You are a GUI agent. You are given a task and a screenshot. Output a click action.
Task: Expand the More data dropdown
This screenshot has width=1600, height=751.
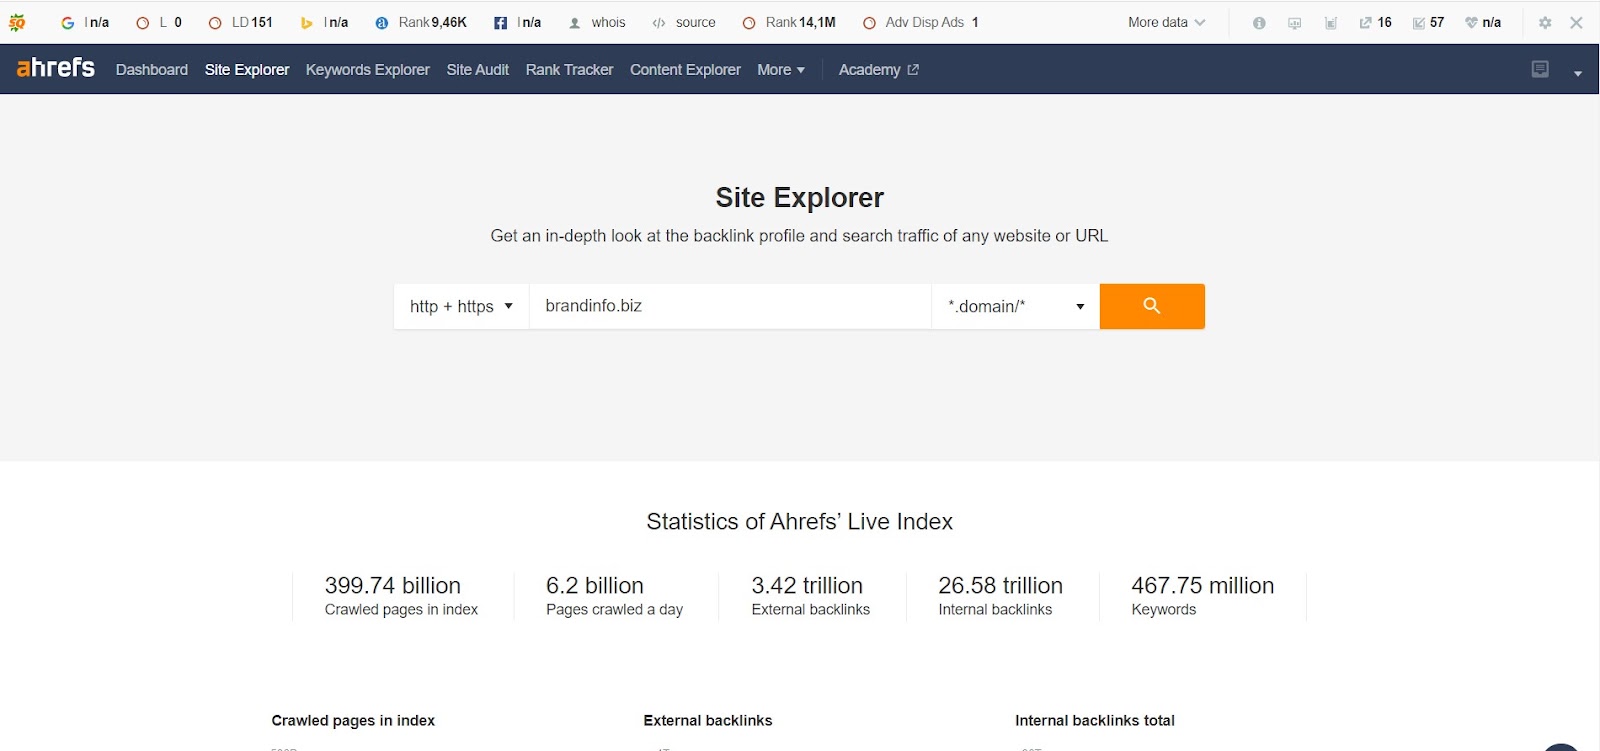coord(1166,22)
